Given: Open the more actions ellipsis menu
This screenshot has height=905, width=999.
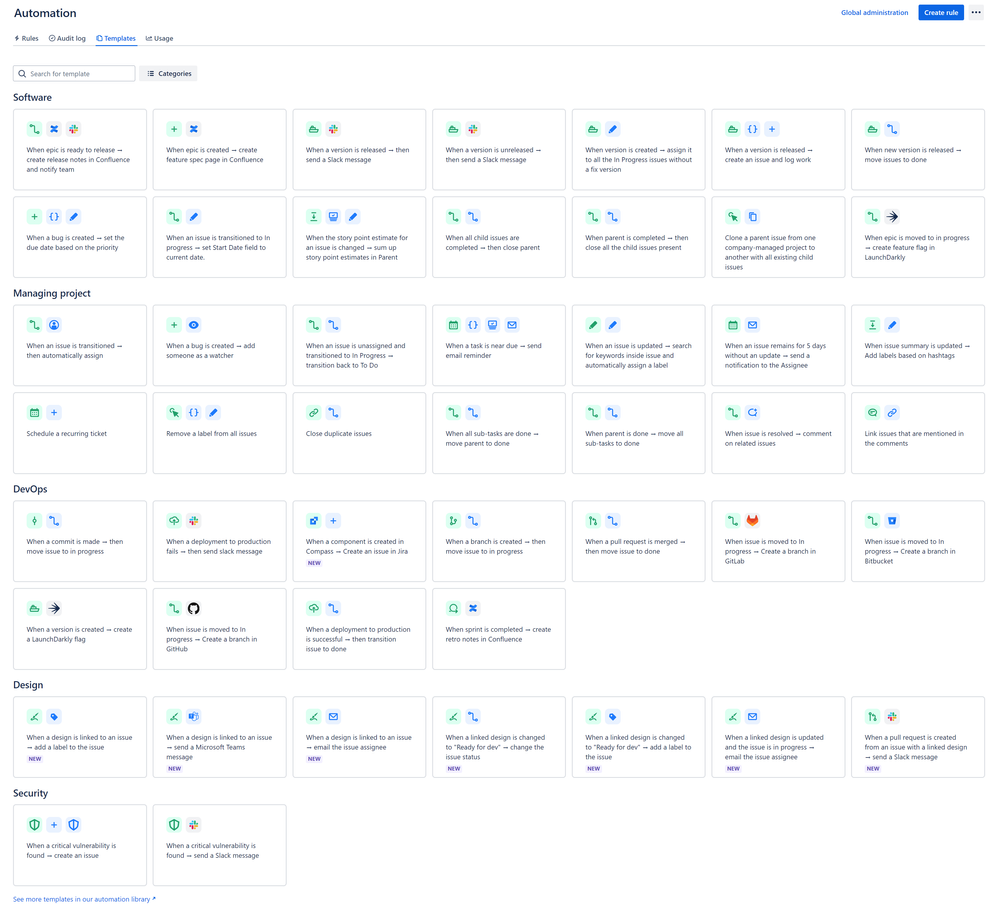Looking at the screenshot, I should (977, 12).
